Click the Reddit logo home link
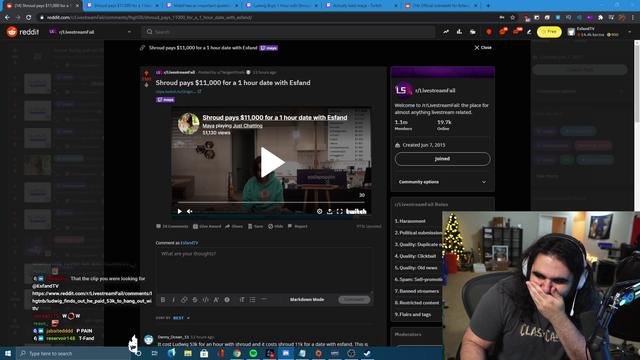This screenshot has height=360, width=640. click(x=23, y=32)
